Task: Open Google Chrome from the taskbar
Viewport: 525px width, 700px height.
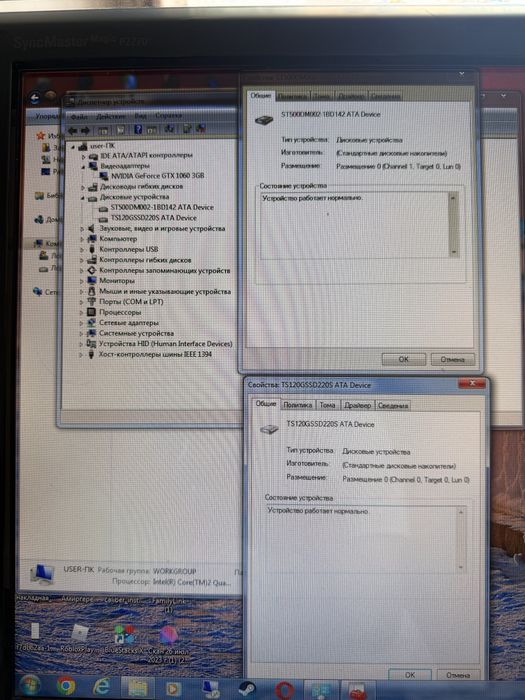Action: [x=66, y=687]
